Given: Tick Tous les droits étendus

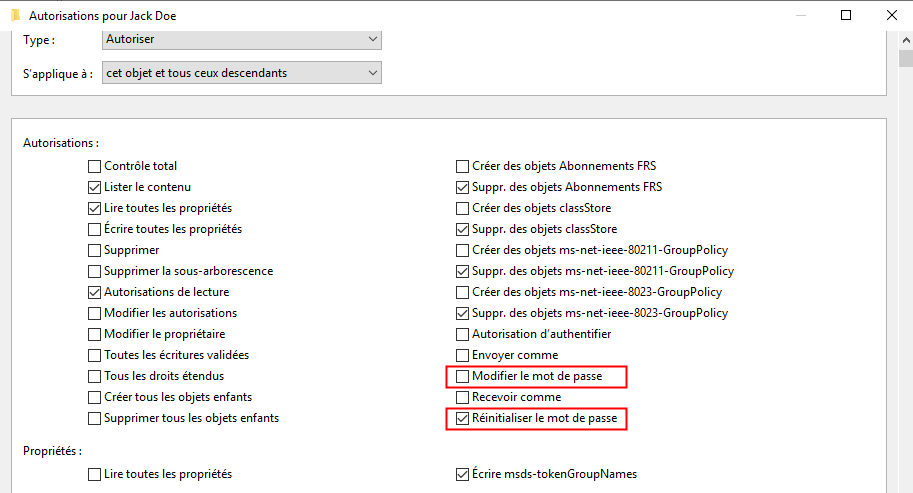Looking at the screenshot, I should click(94, 377).
